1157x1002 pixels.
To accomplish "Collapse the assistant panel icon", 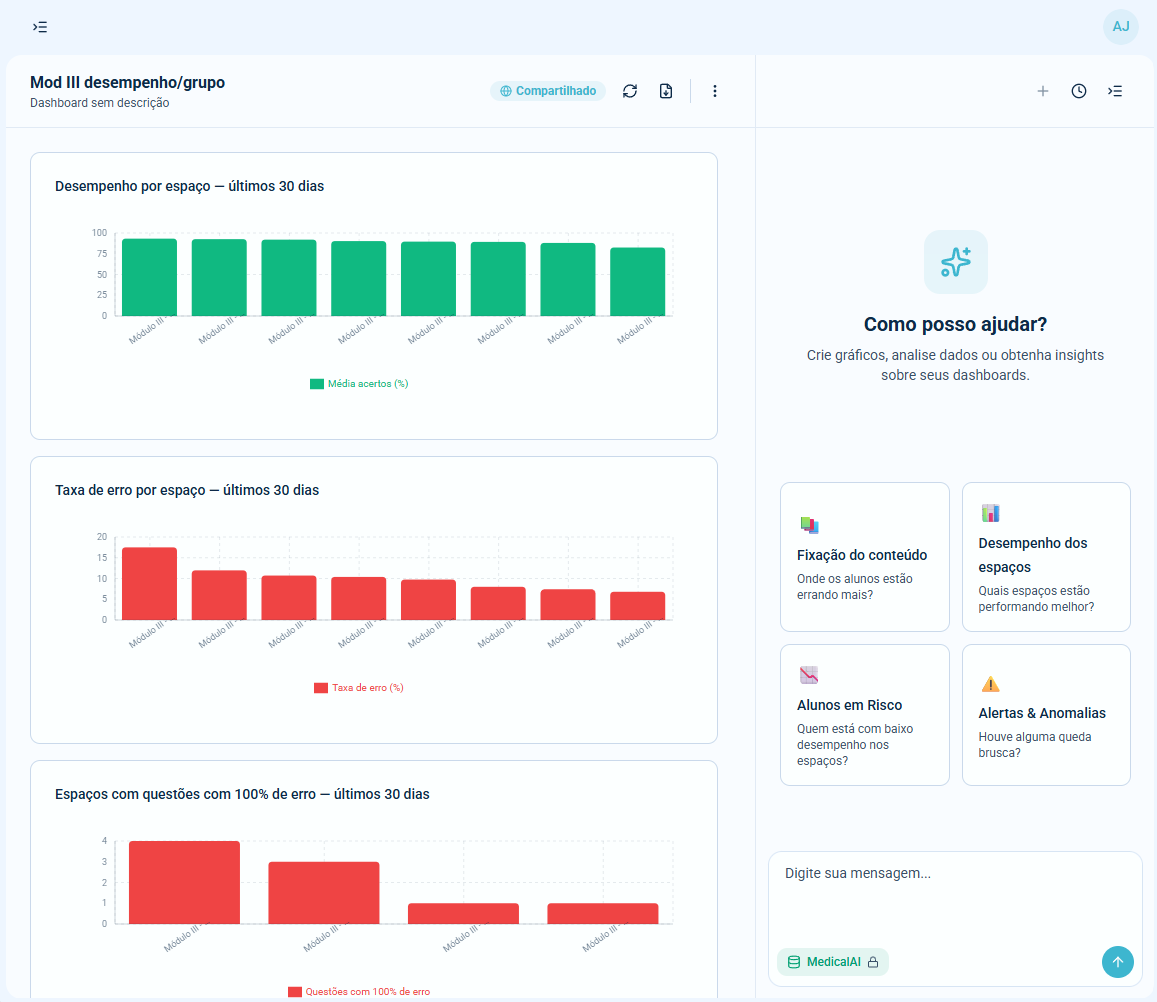I will (1115, 91).
